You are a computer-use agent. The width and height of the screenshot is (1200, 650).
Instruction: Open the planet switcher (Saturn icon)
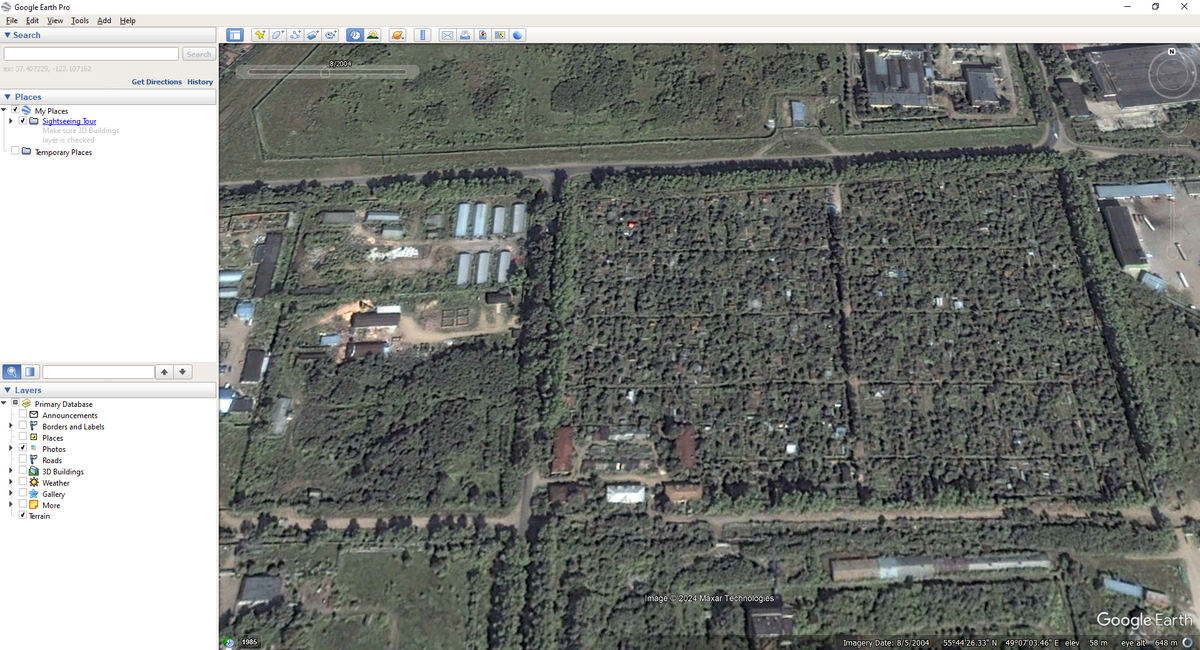(397, 35)
